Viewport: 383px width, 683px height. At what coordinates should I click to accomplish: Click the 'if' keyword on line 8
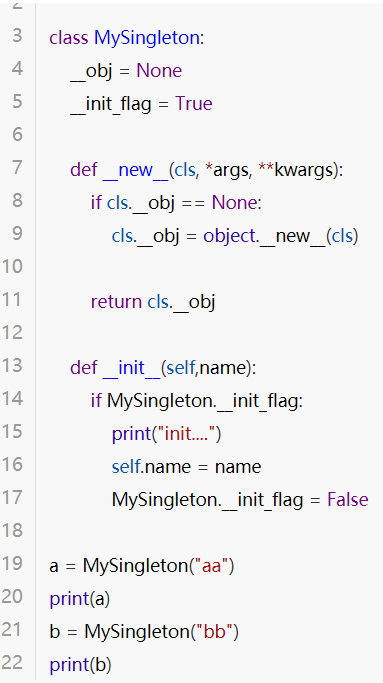96,202
